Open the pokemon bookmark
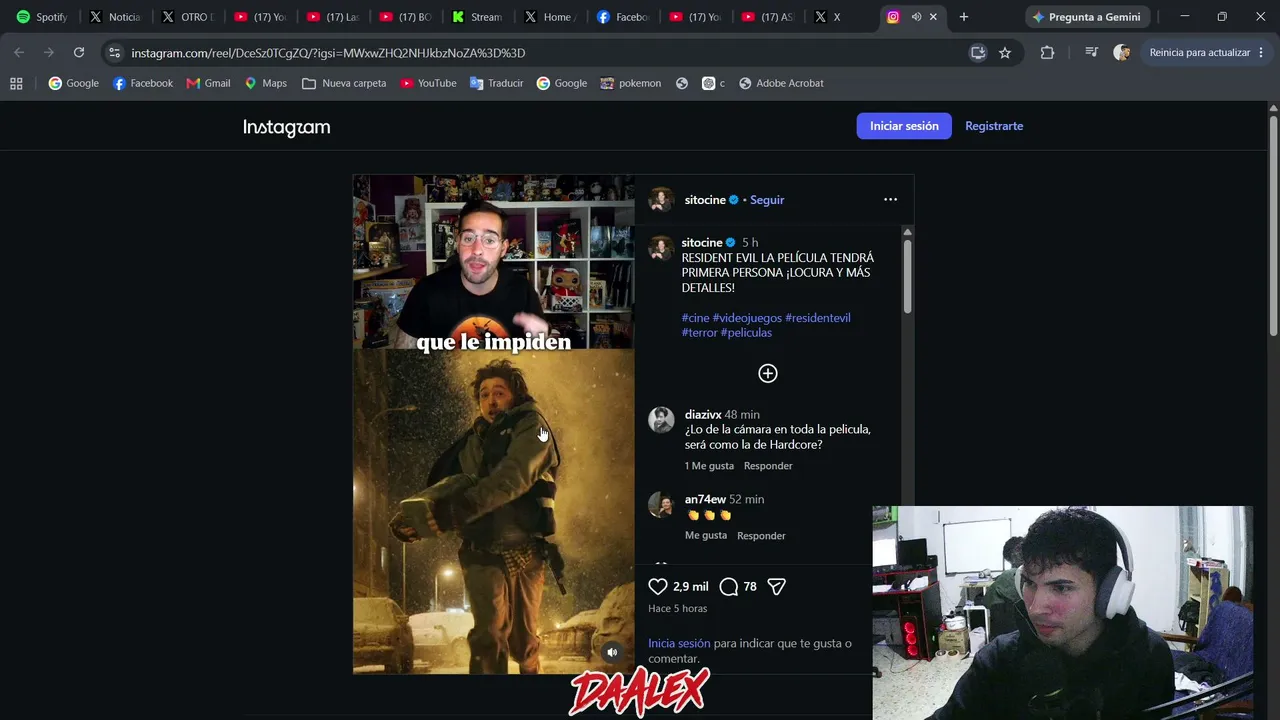The image size is (1280, 720). point(631,83)
